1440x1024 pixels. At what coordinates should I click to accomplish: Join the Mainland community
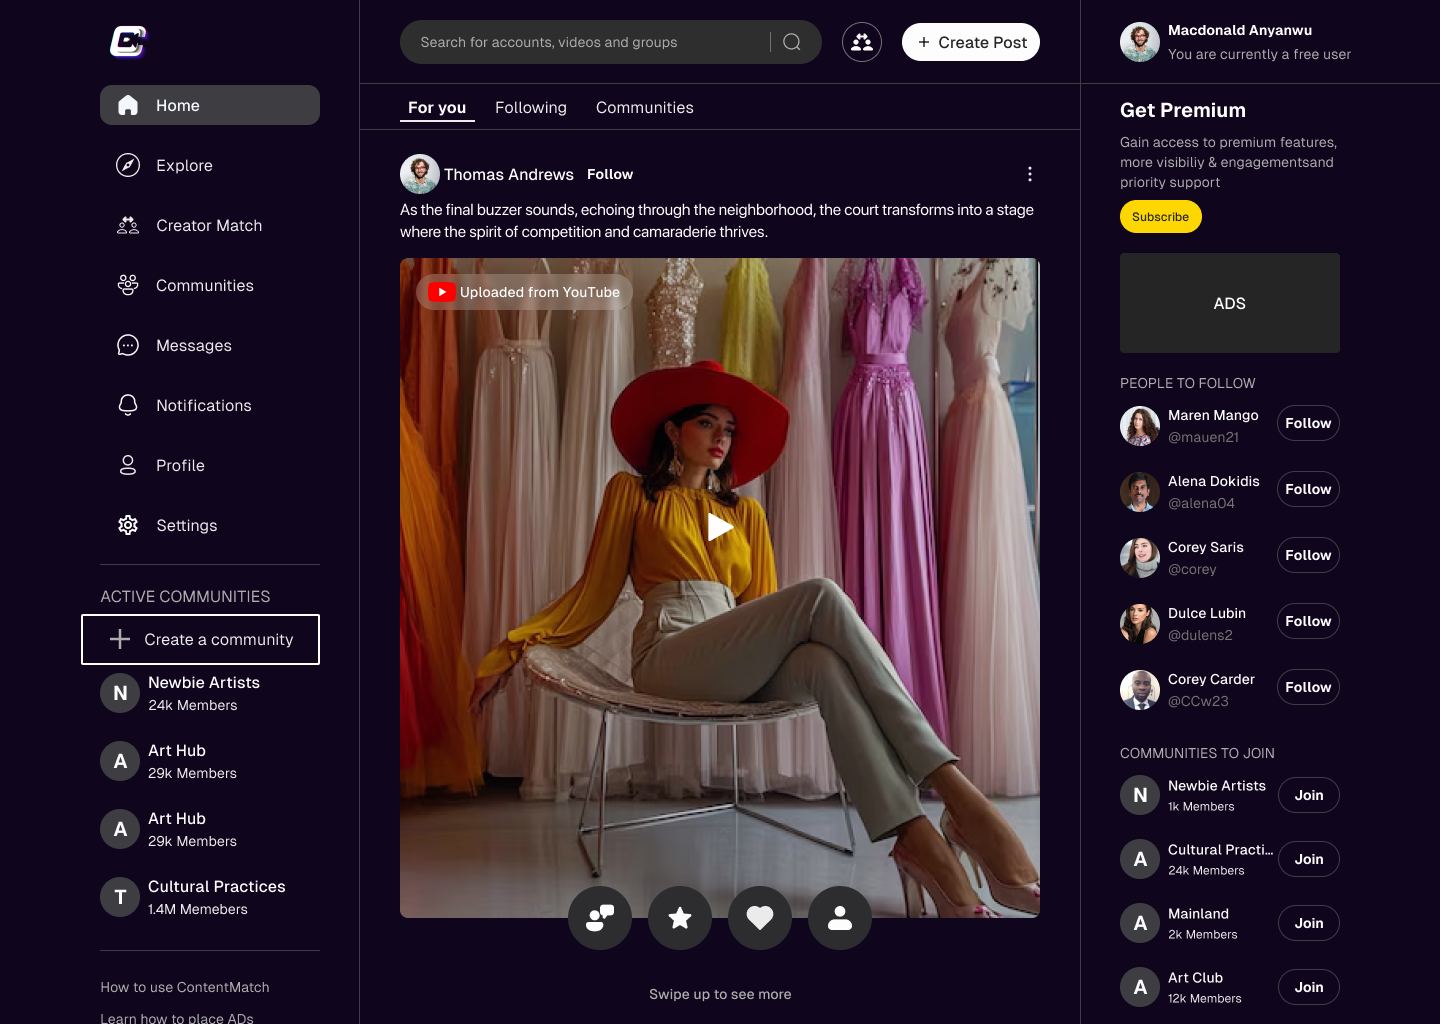click(1308, 923)
